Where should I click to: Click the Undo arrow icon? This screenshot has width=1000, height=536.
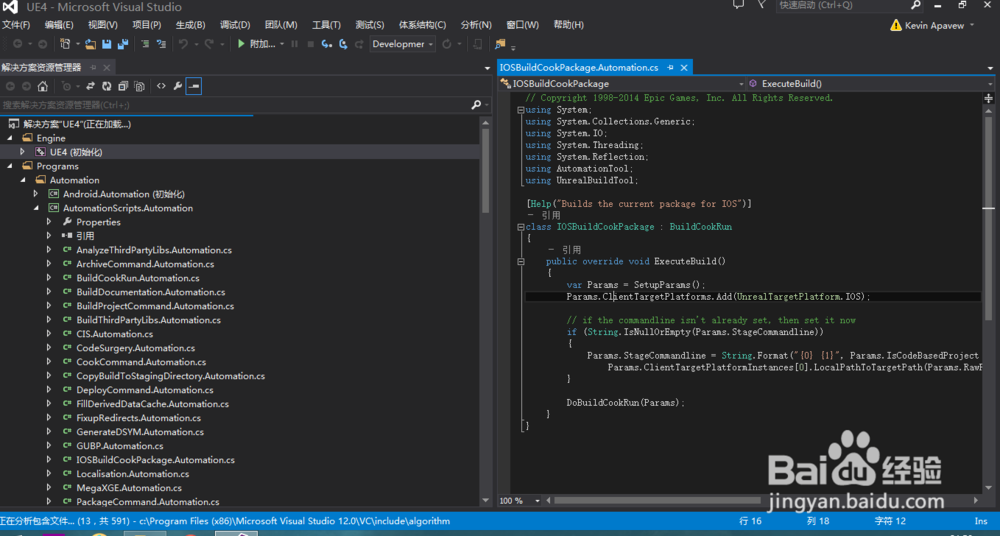pyautogui.click(x=183, y=44)
